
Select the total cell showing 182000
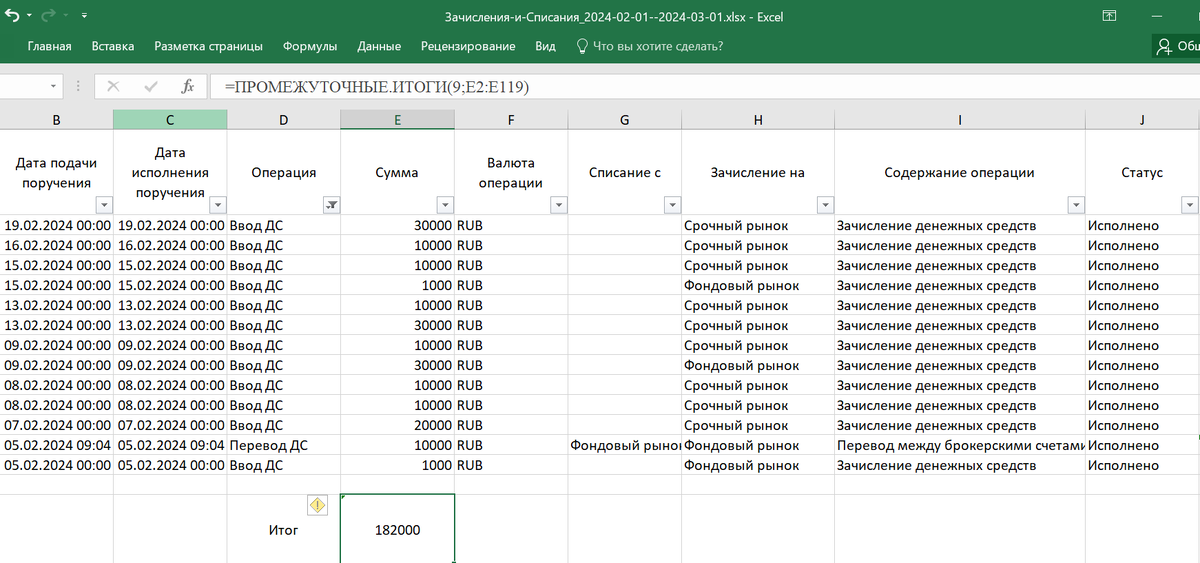tap(397, 529)
